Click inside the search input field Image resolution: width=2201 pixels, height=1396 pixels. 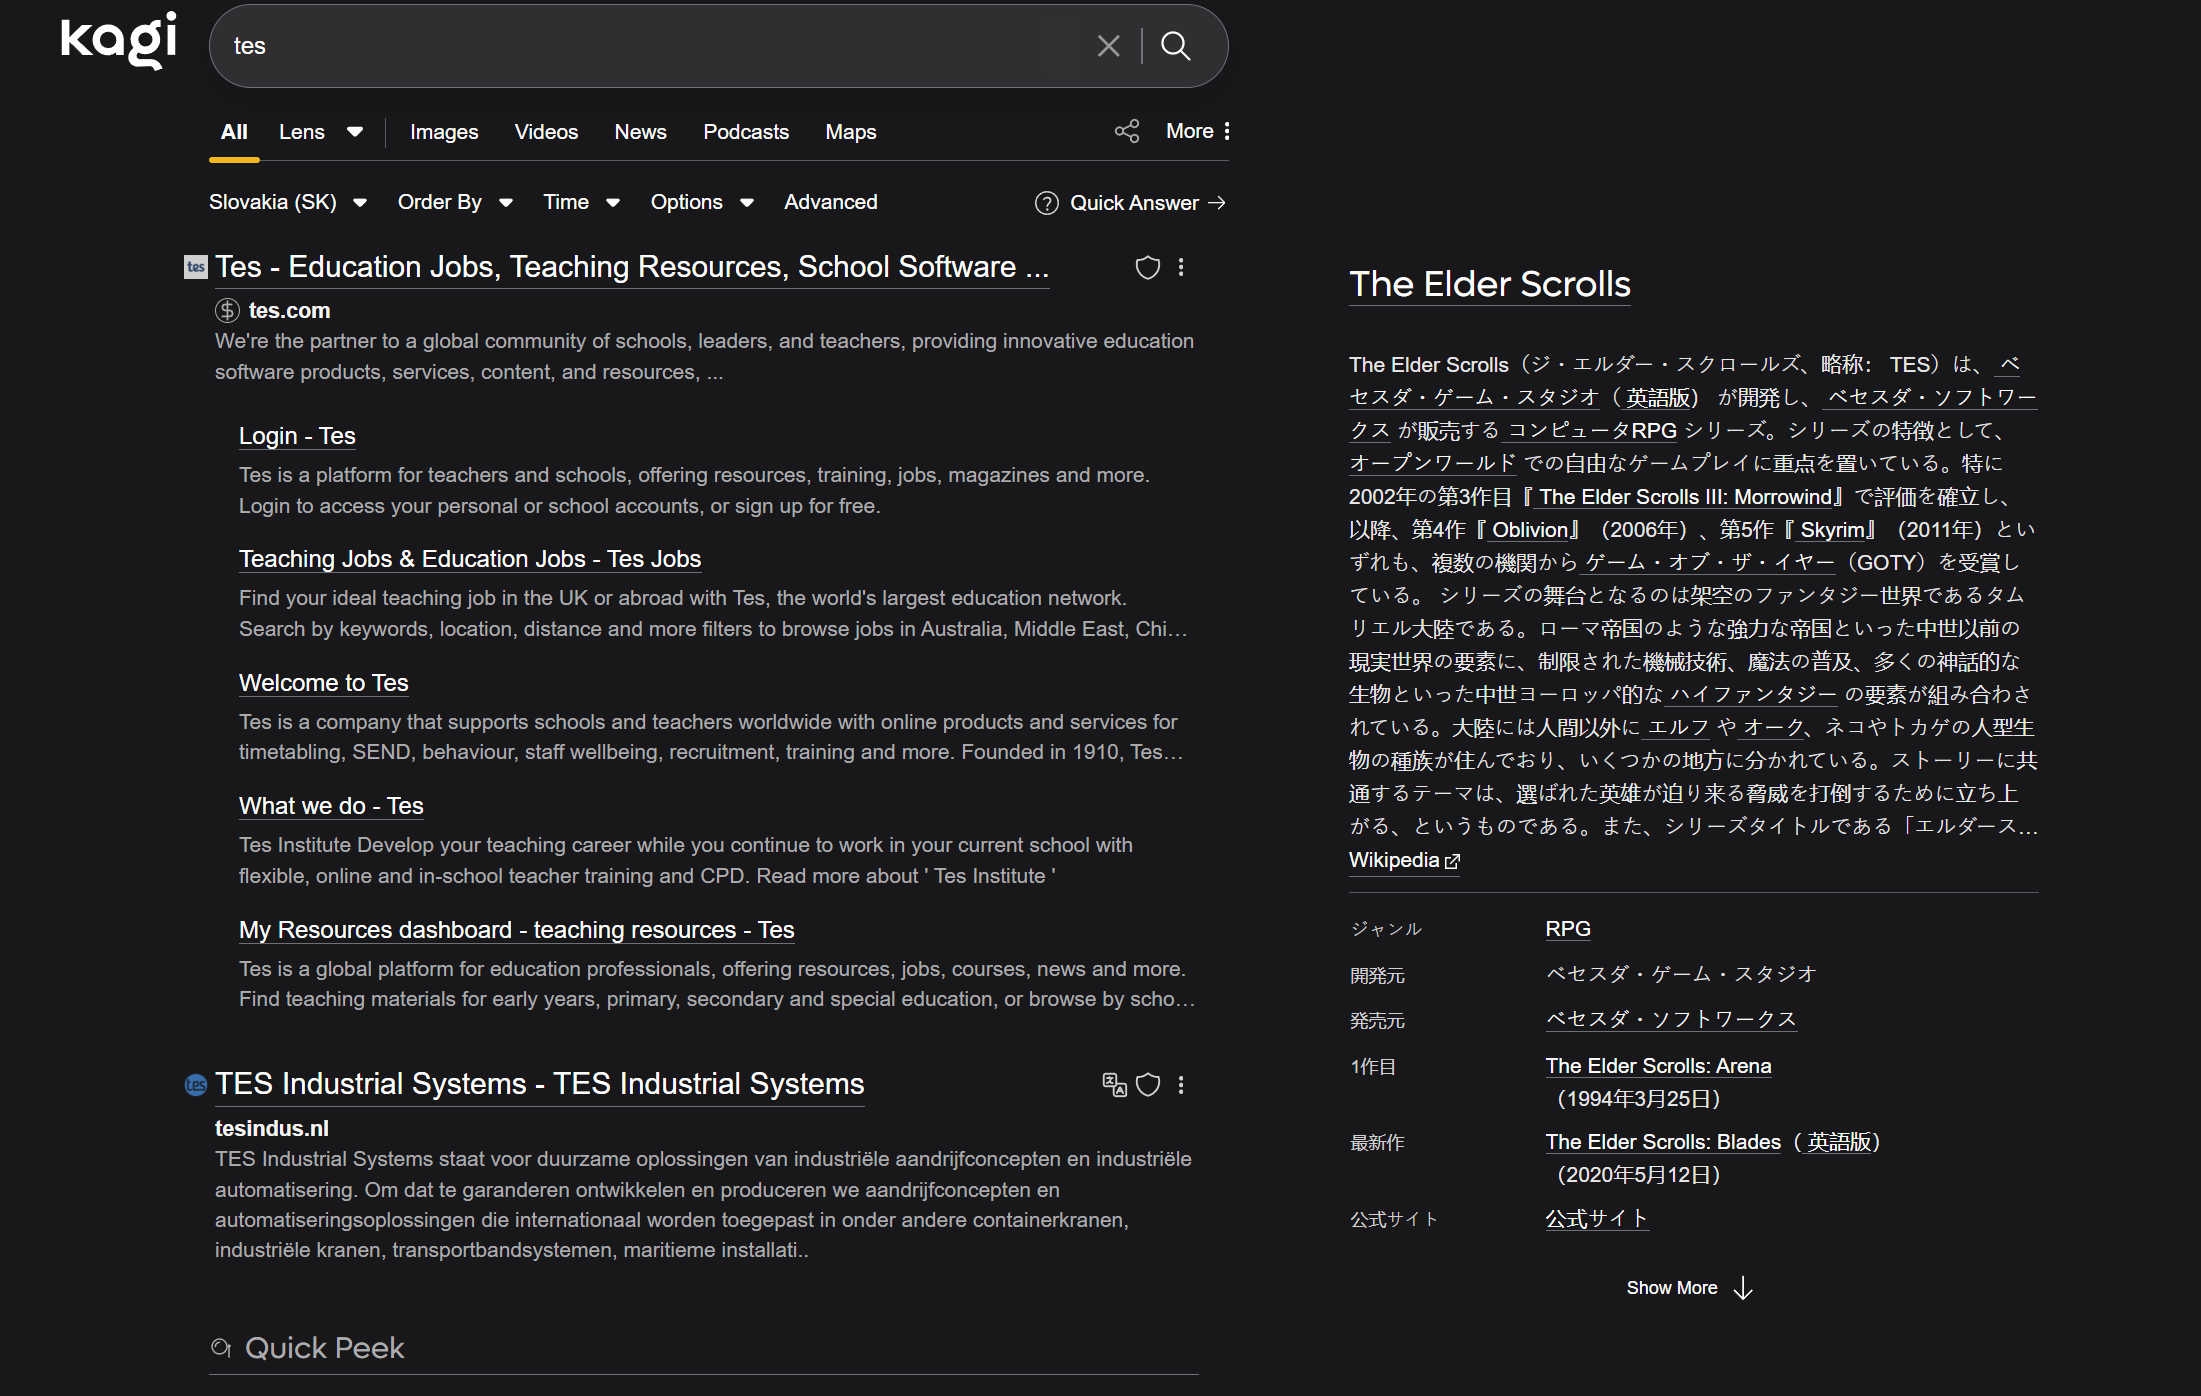pyautogui.click(x=650, y=46)
